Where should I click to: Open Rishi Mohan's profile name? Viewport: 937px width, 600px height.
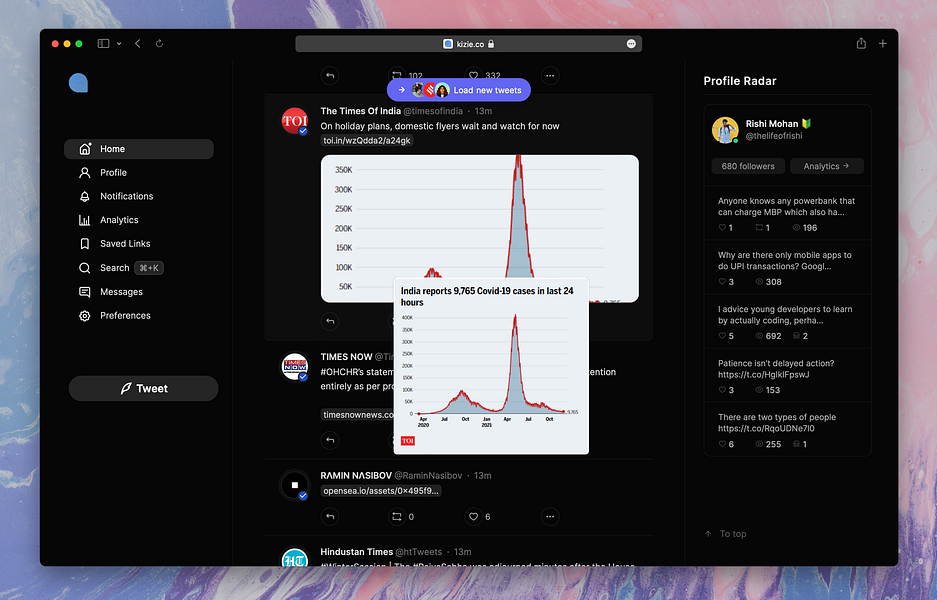coord(771,124)
